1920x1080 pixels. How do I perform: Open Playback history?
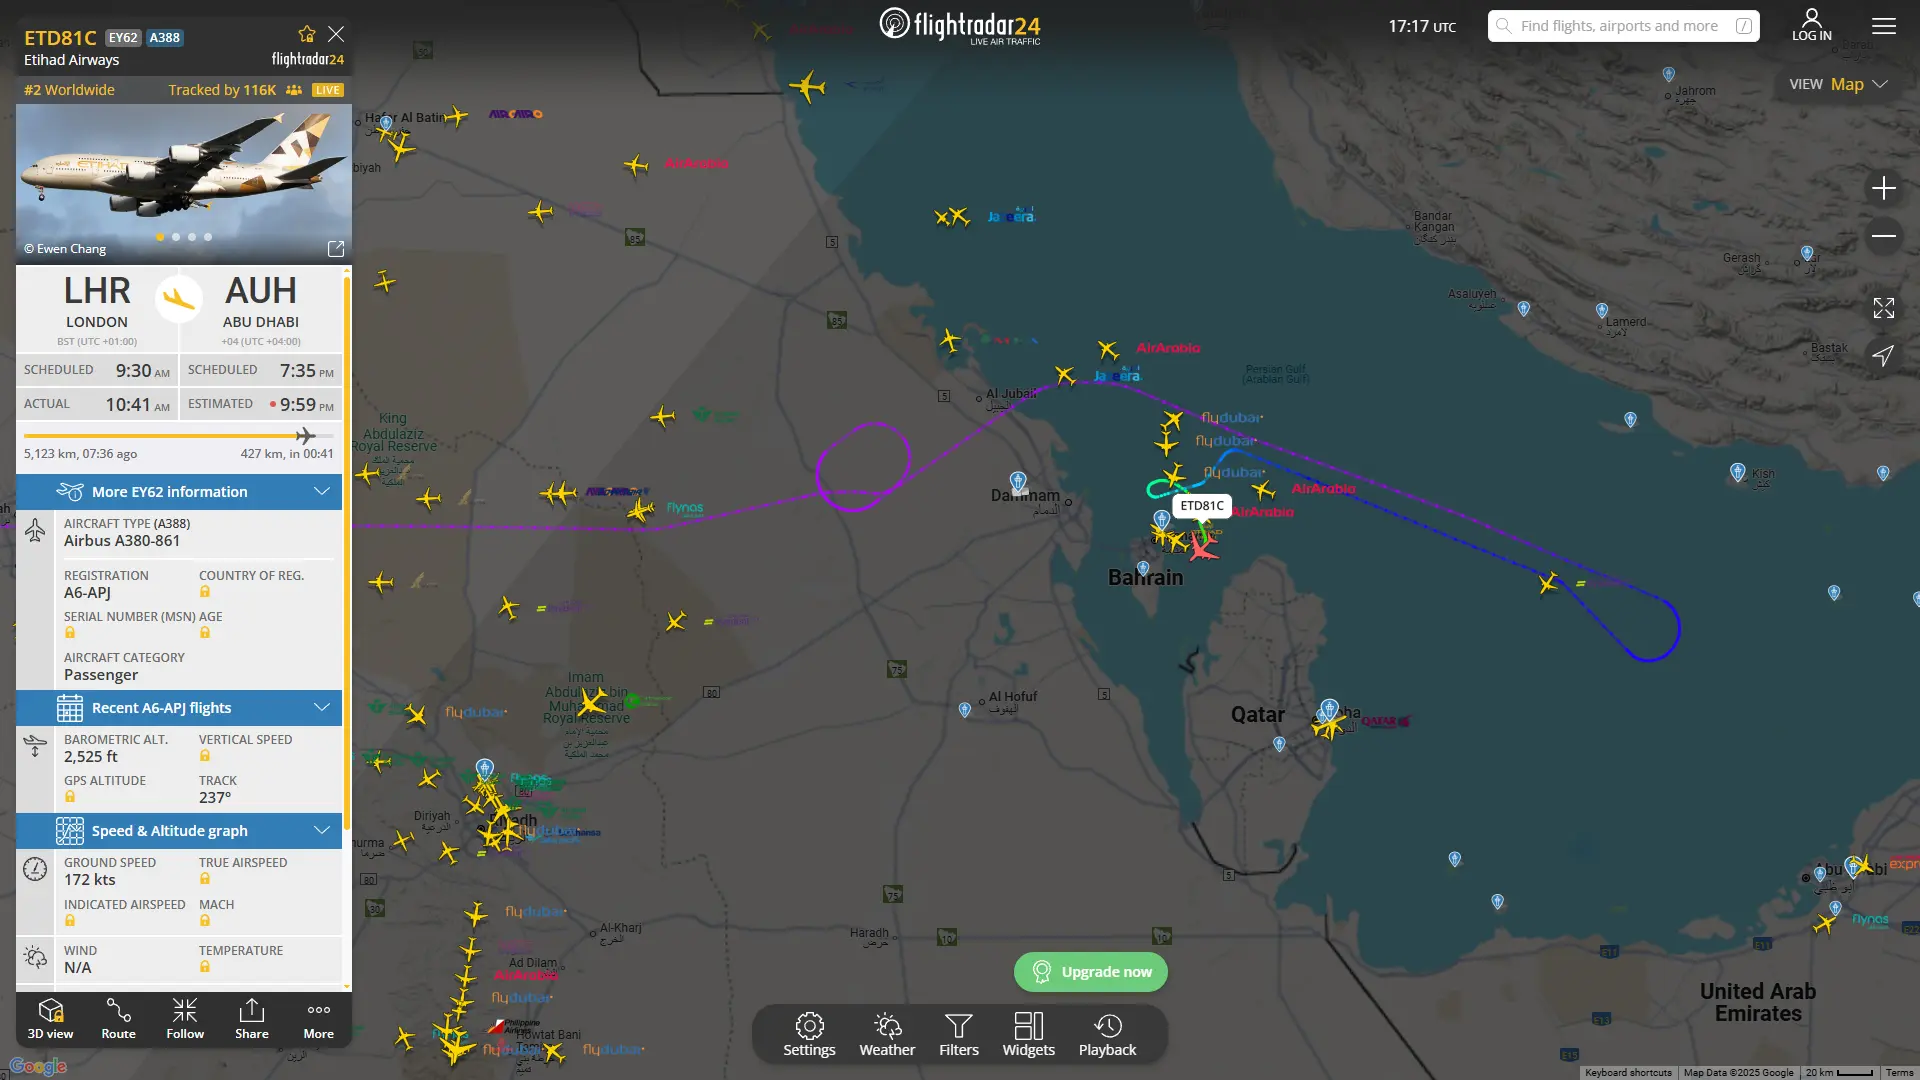pyautogui.click(x=1107, y=1035)
